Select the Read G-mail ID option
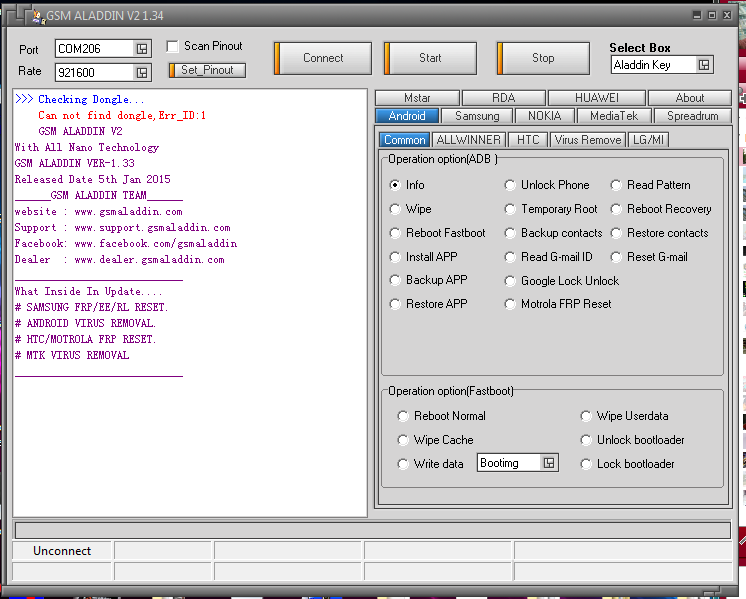The height and width of the screenshot is (599, 746). [549, 257]
